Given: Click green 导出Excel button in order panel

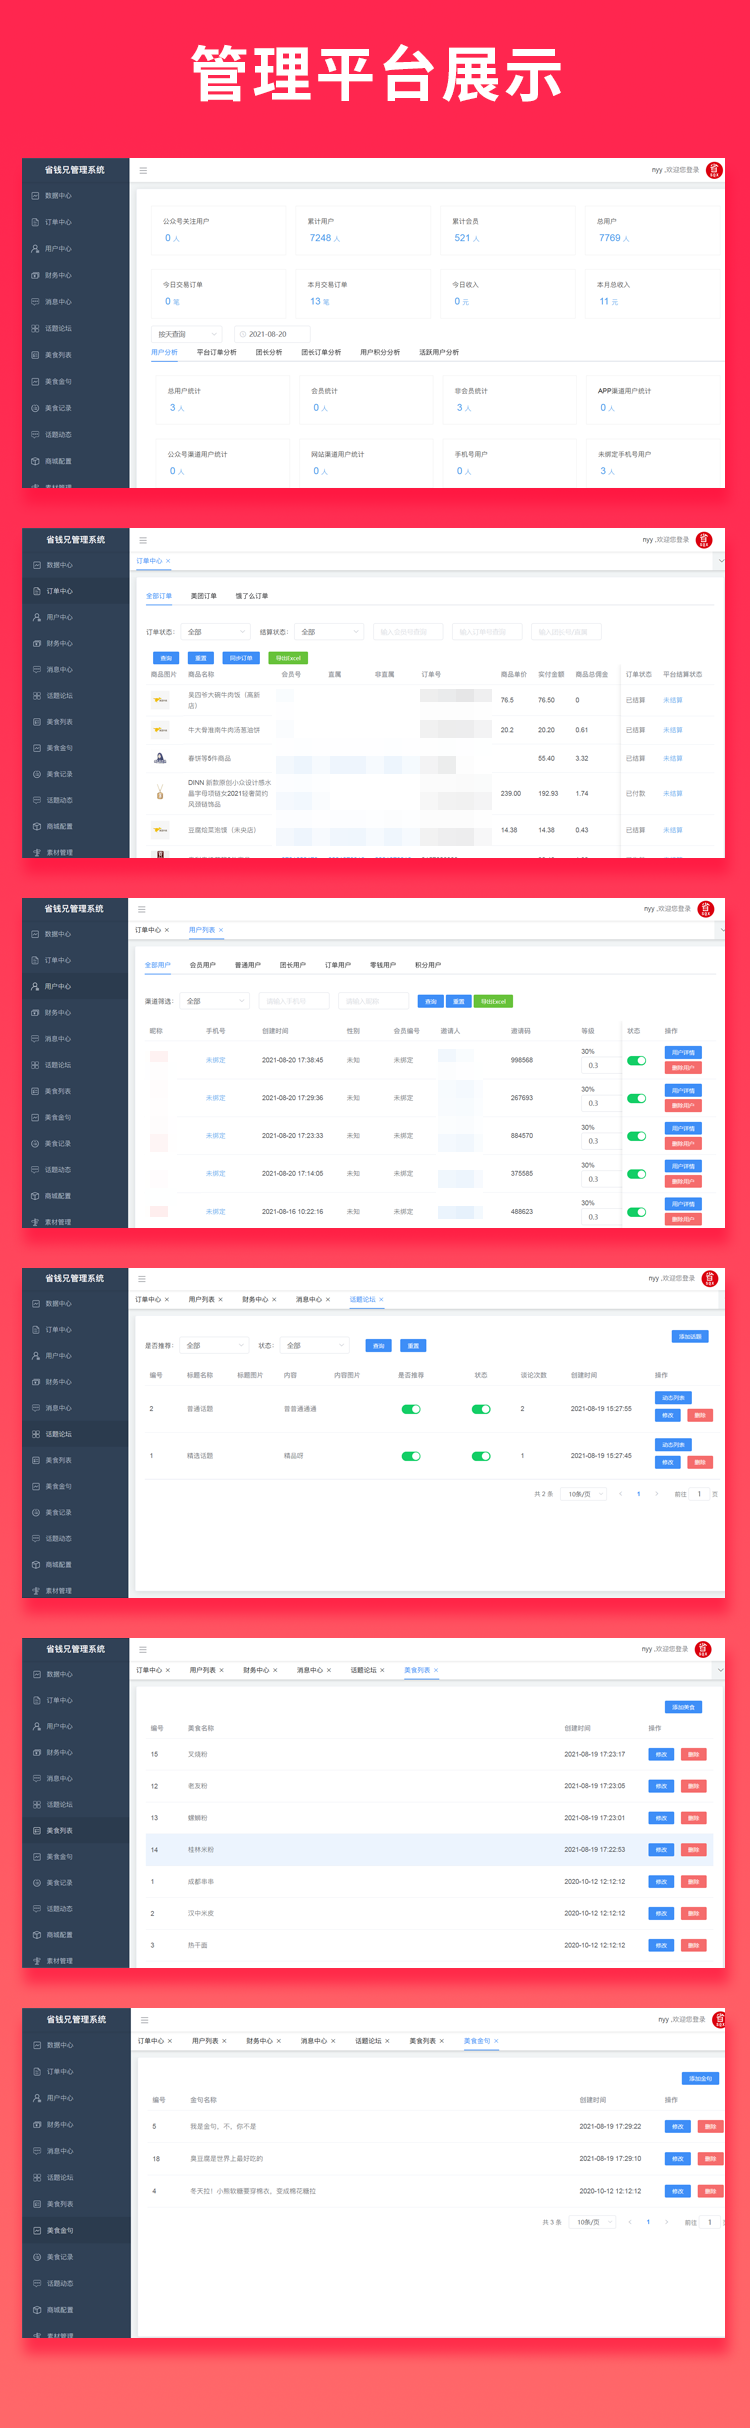Looking at the screenshot, I should [288, 658].
